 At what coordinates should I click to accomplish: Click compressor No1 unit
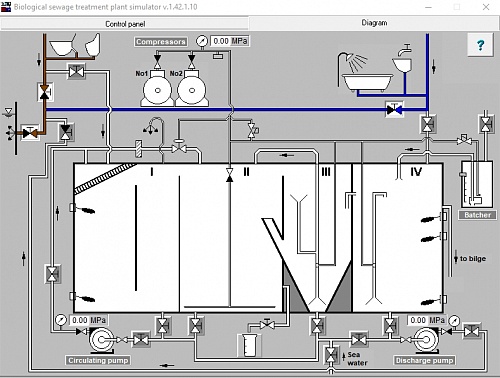(157, 89)
